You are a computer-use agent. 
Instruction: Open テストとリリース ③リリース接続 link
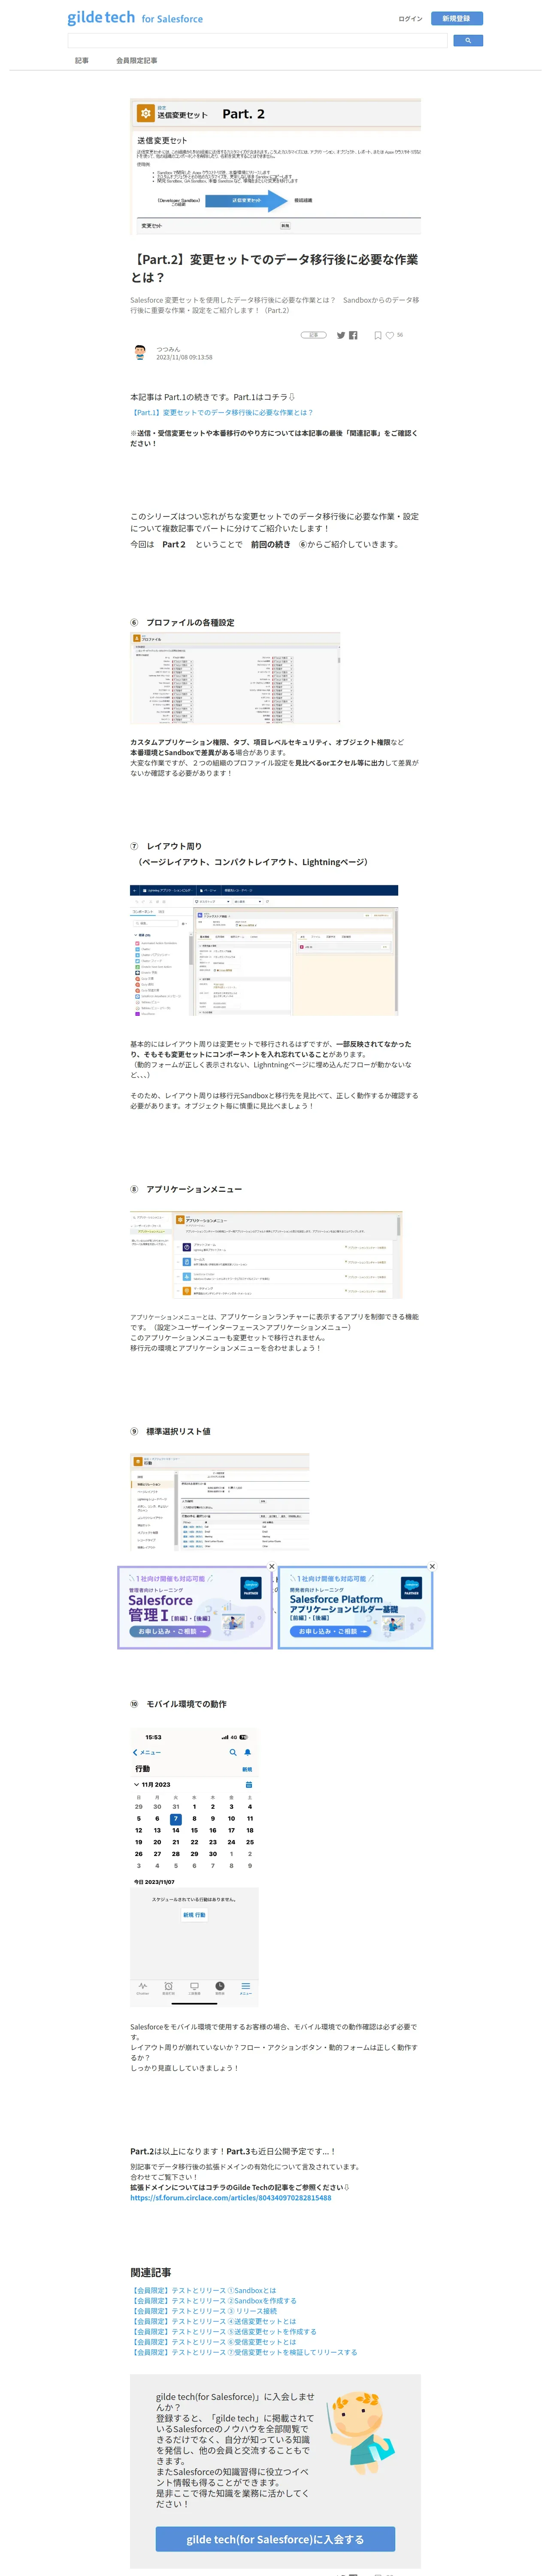[x=203, y=2311]
